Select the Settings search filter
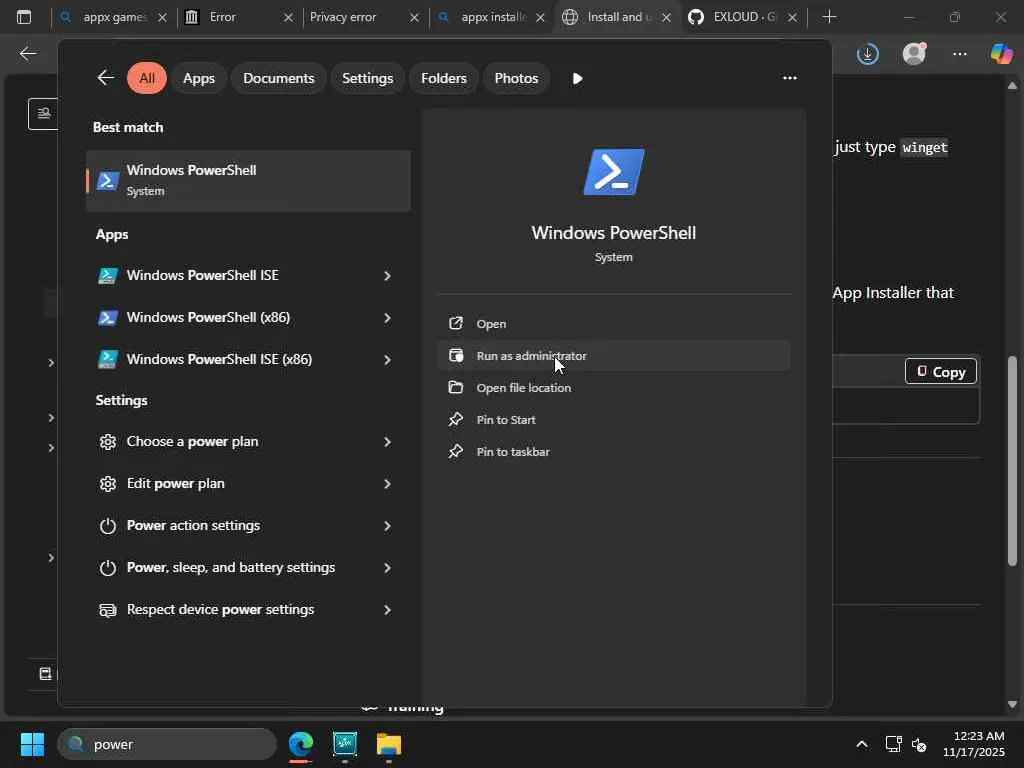The width and height of the screenshot is (1024, 768). point(368,78)
